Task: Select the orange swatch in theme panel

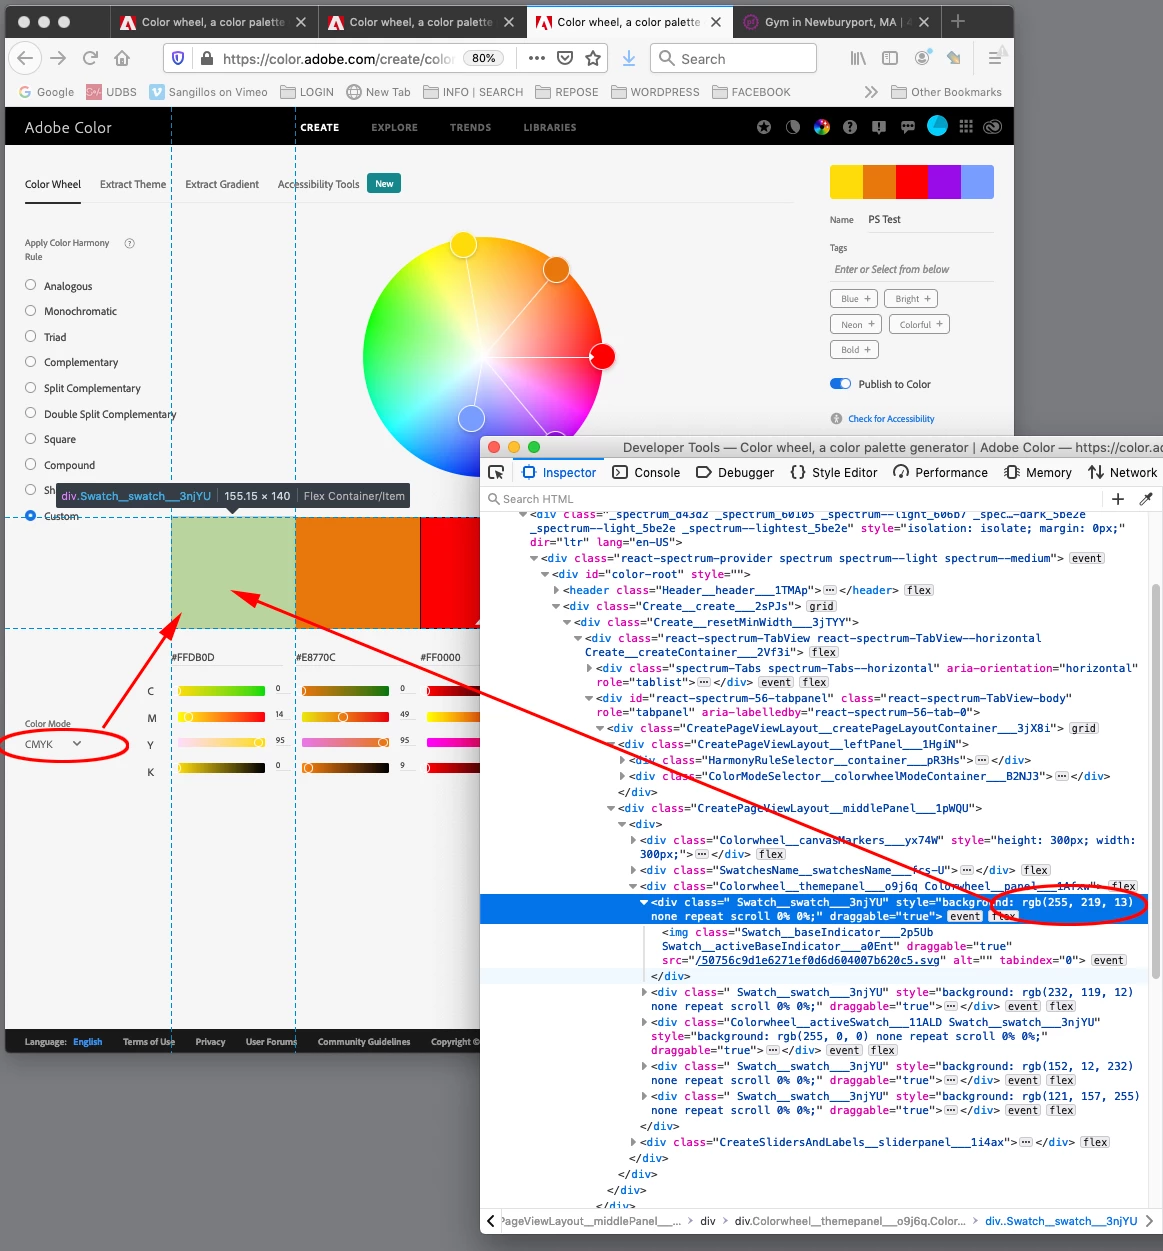Action: click(358, 572)
